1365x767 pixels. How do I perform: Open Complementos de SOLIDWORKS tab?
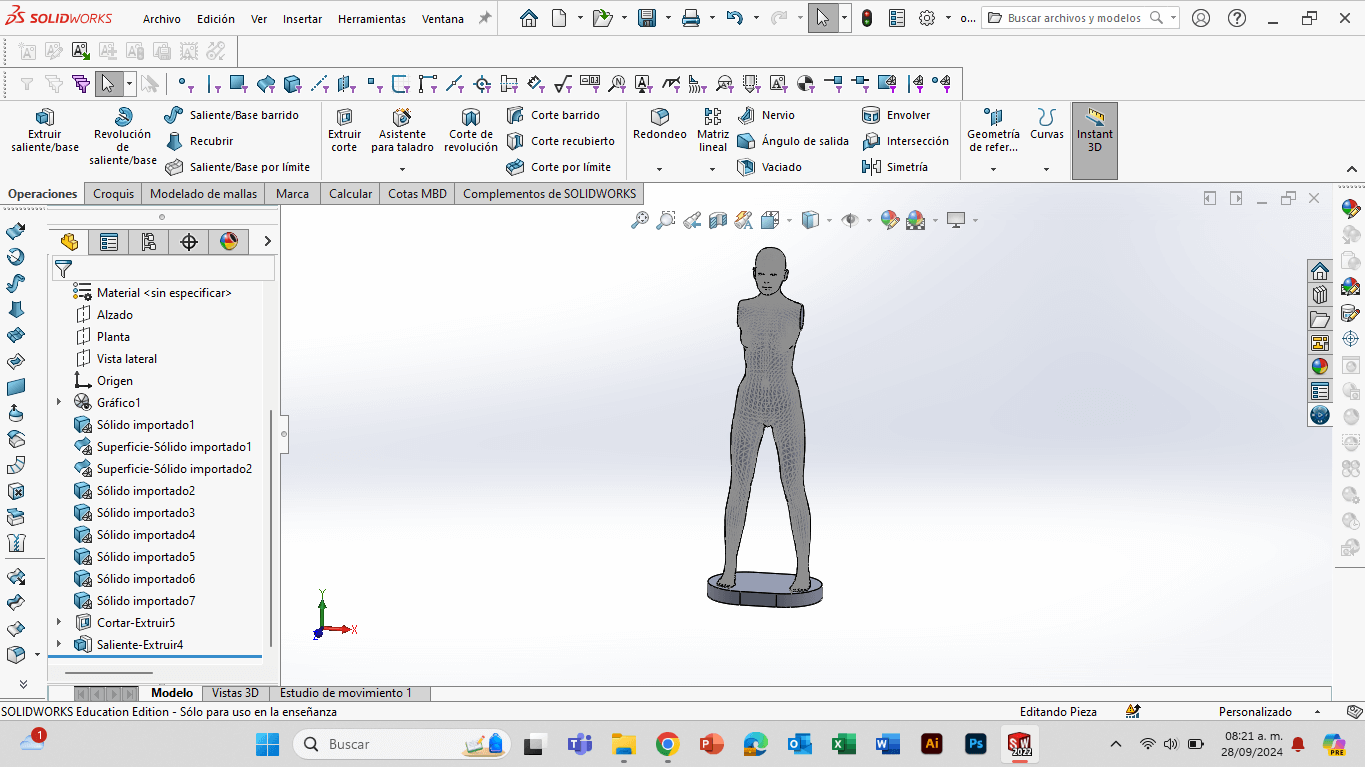click(x=549, y=194)
